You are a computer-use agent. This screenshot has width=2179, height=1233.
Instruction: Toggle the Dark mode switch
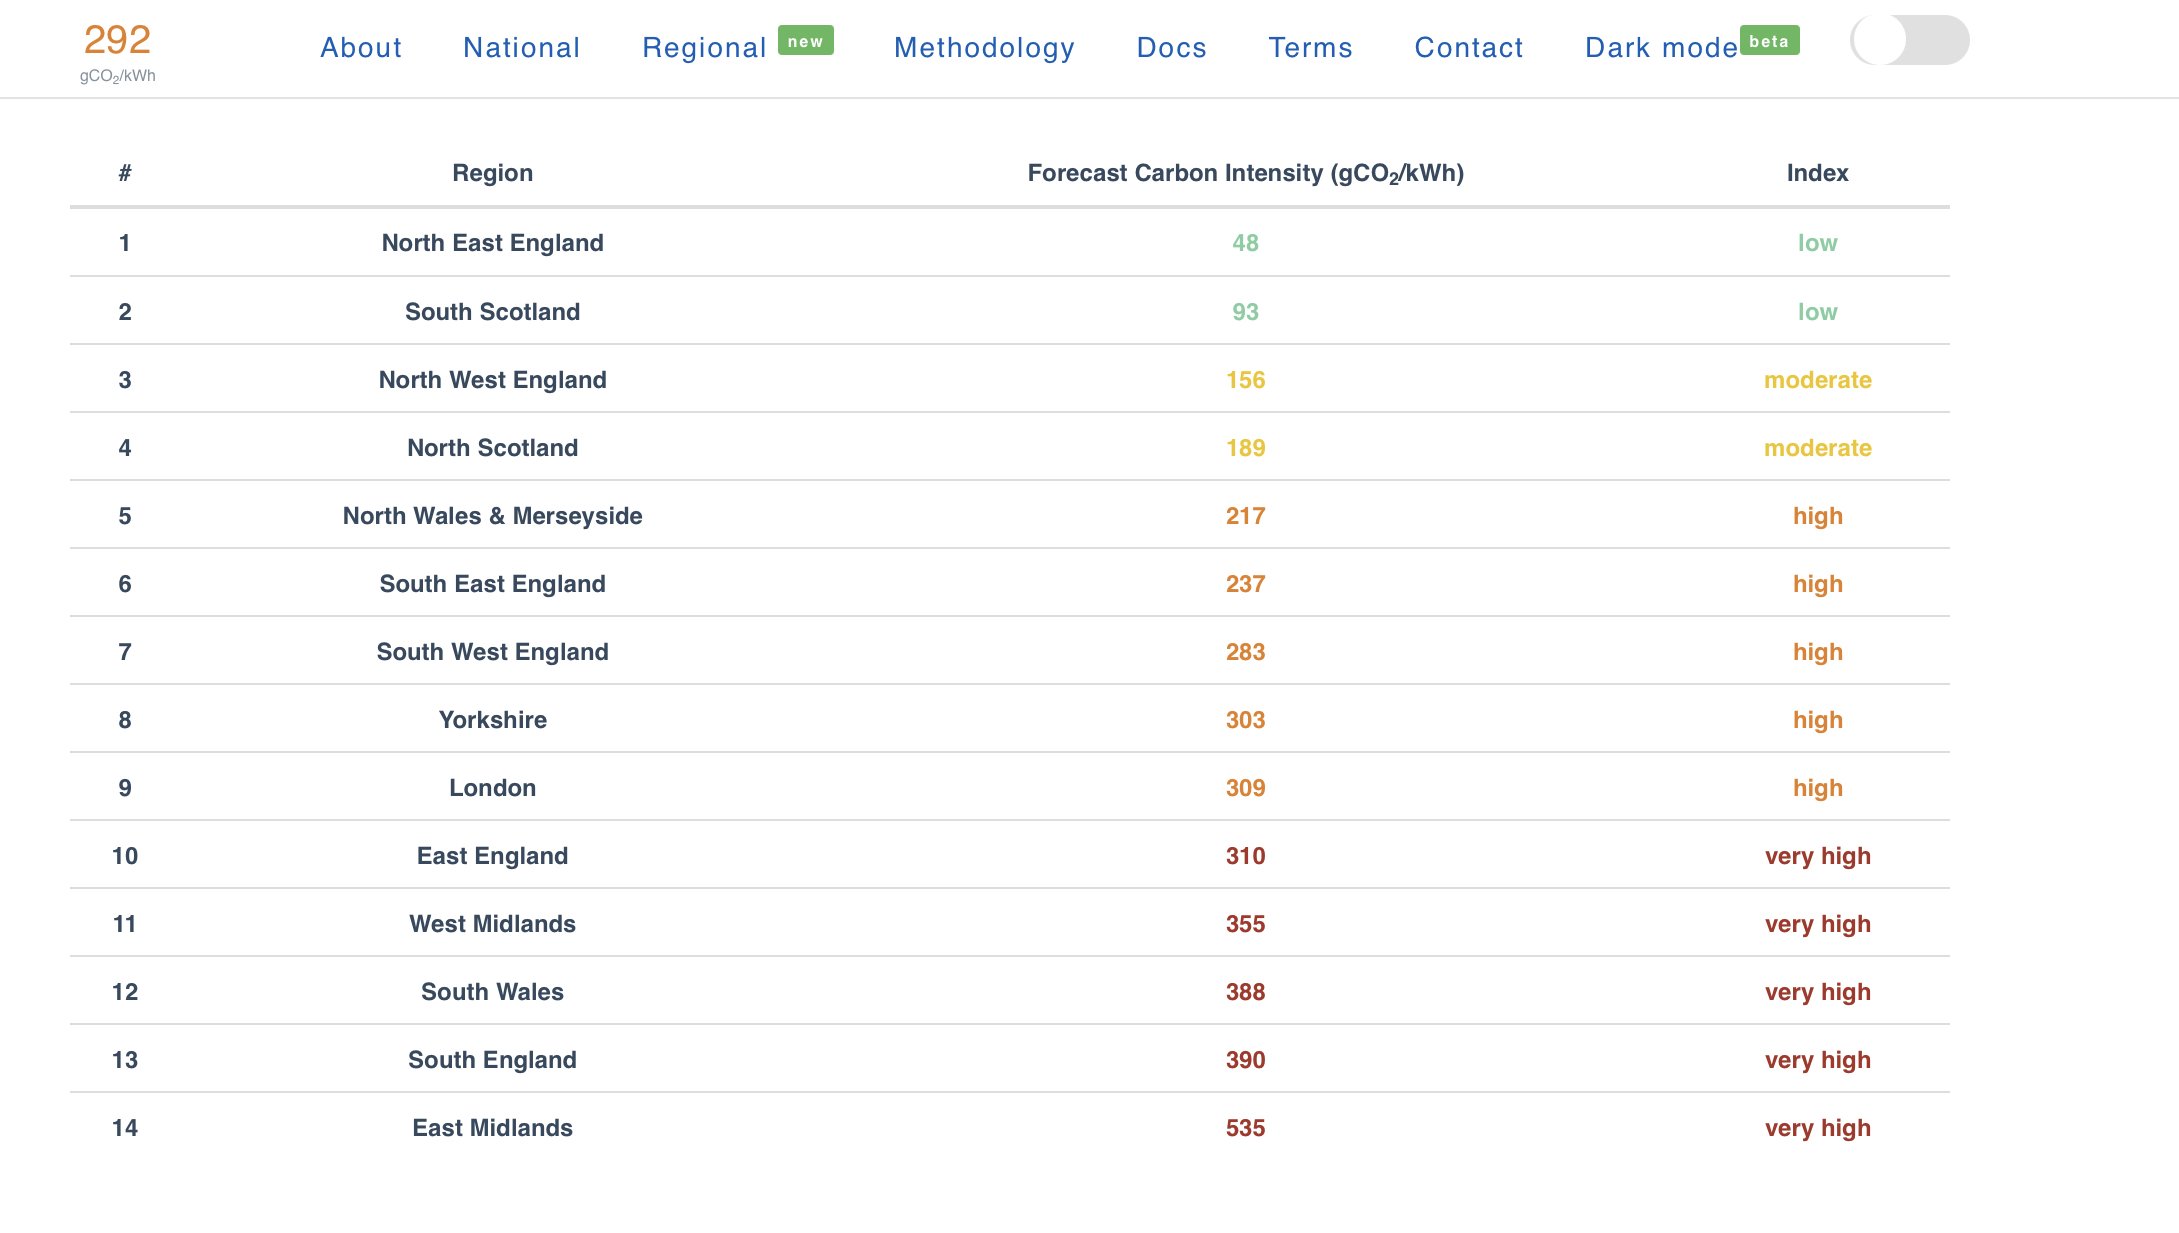click(x=1909, y=41)
